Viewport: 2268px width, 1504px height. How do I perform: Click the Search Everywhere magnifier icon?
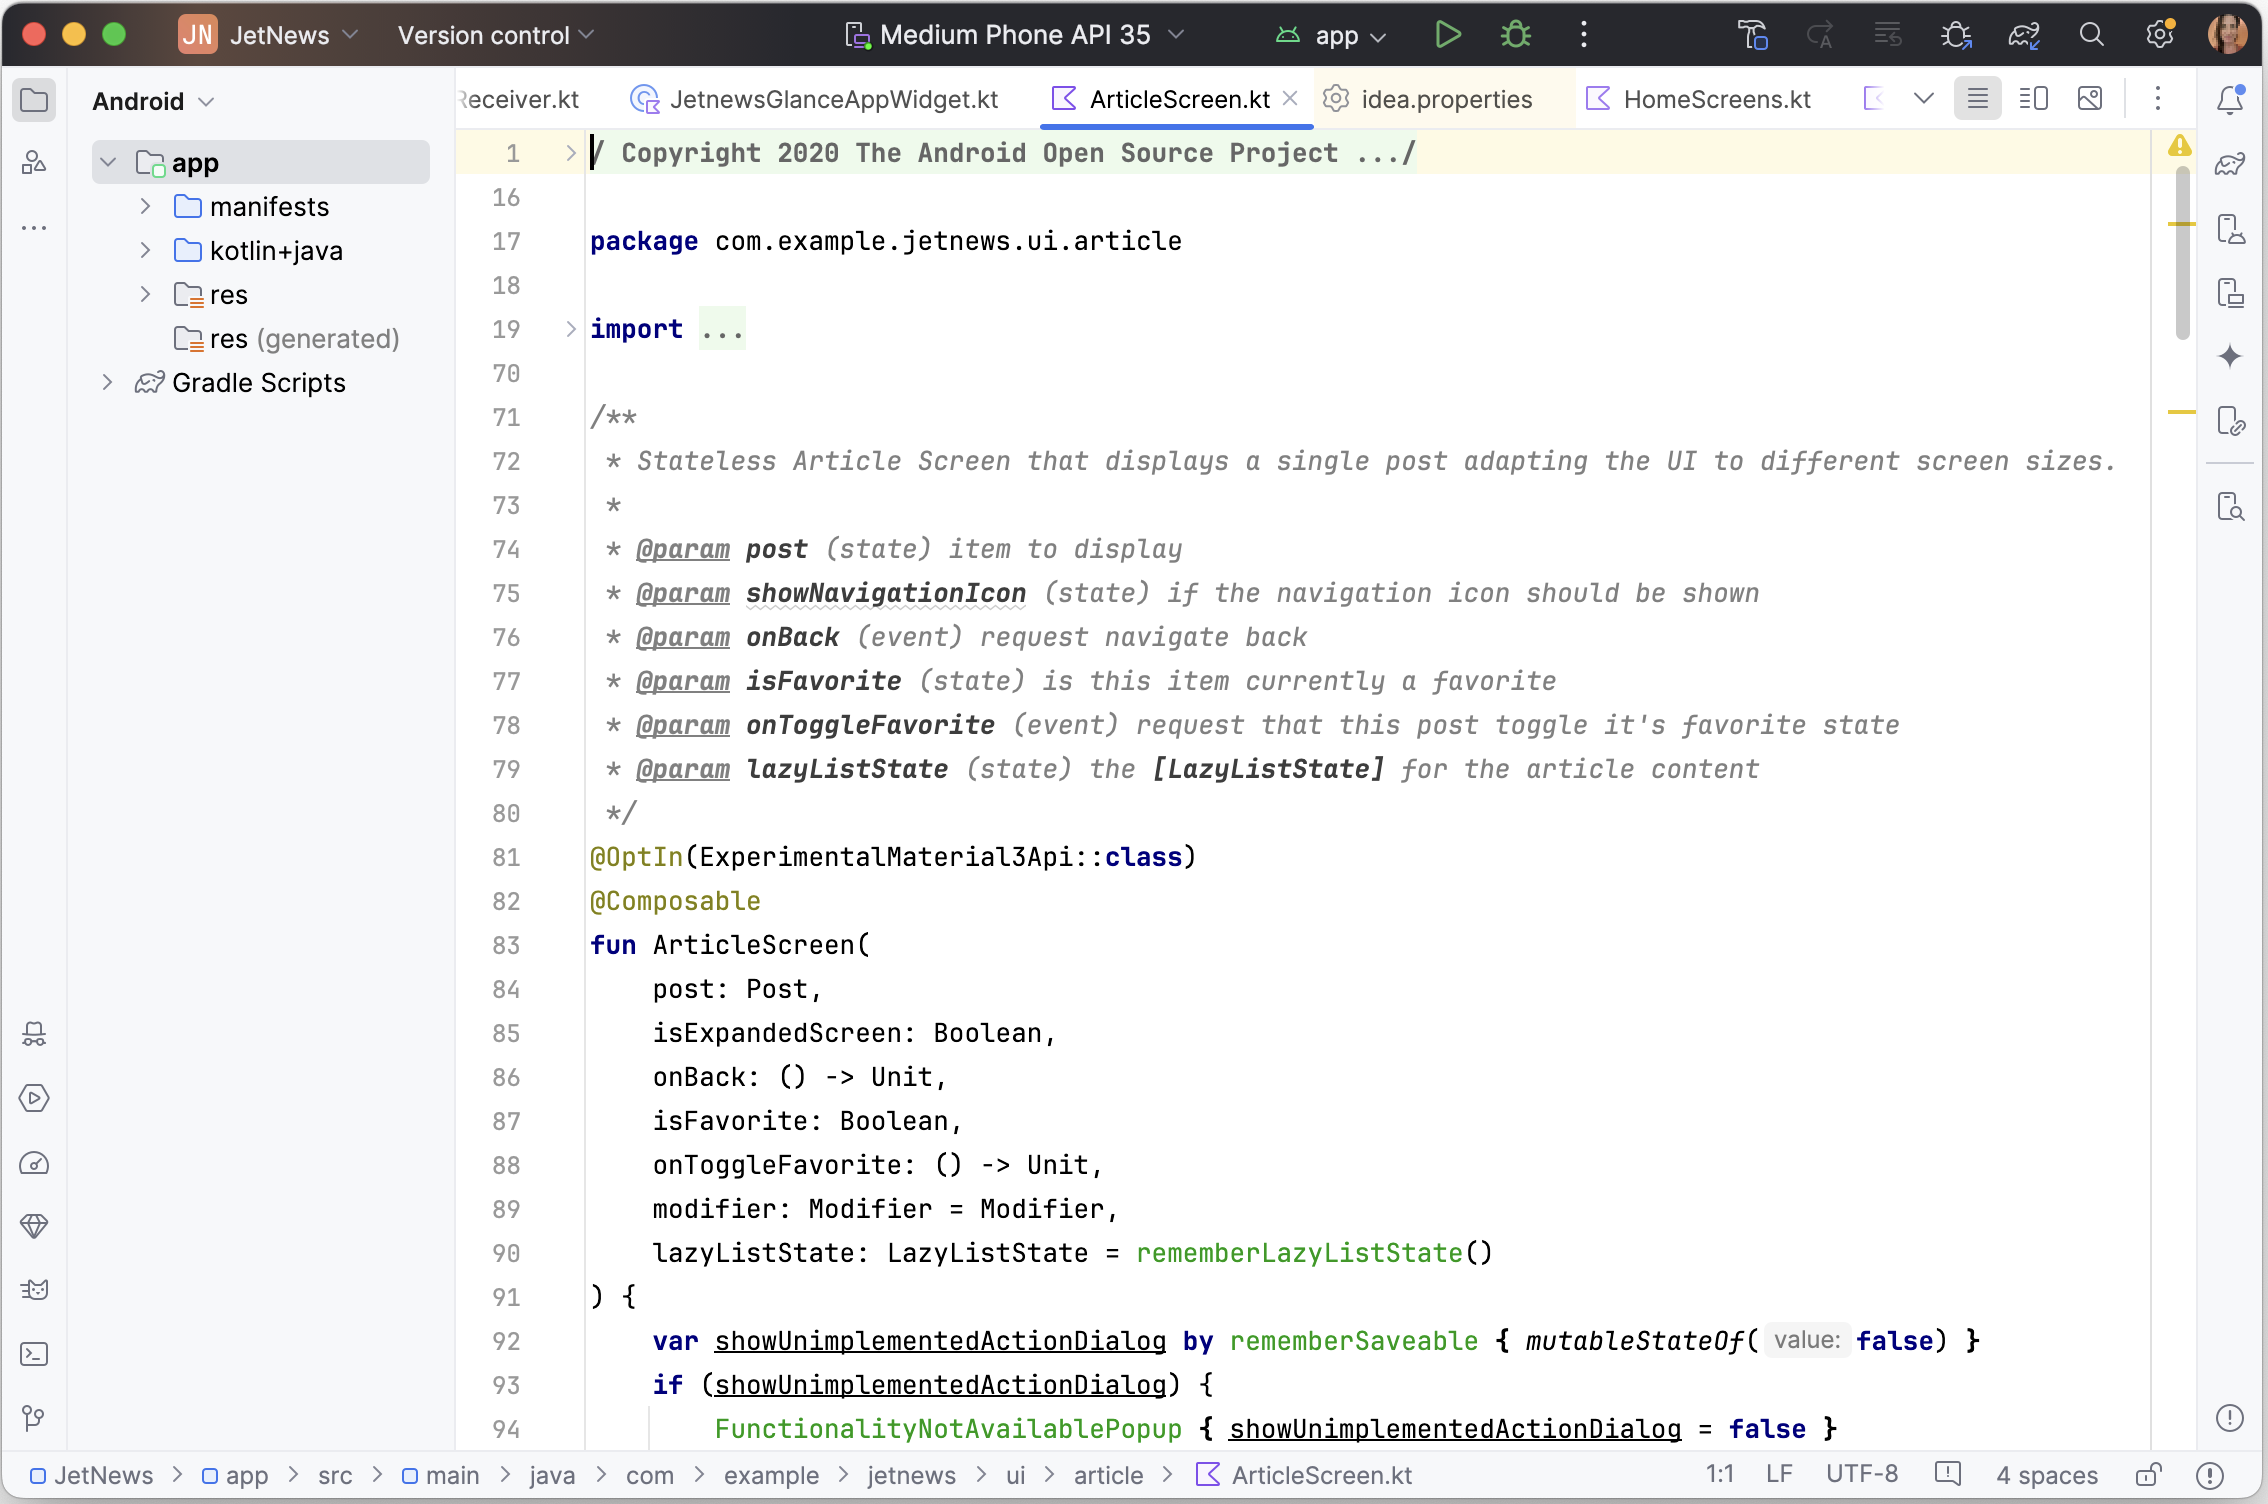coord(2091,35)
